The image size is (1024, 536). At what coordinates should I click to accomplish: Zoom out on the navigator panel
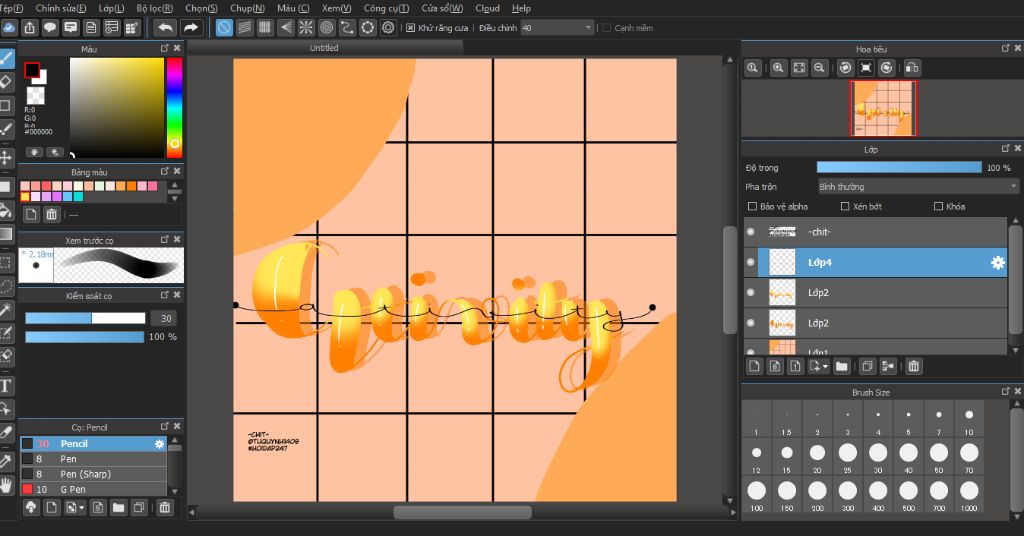pyautogui.click(x=820, y=67)
